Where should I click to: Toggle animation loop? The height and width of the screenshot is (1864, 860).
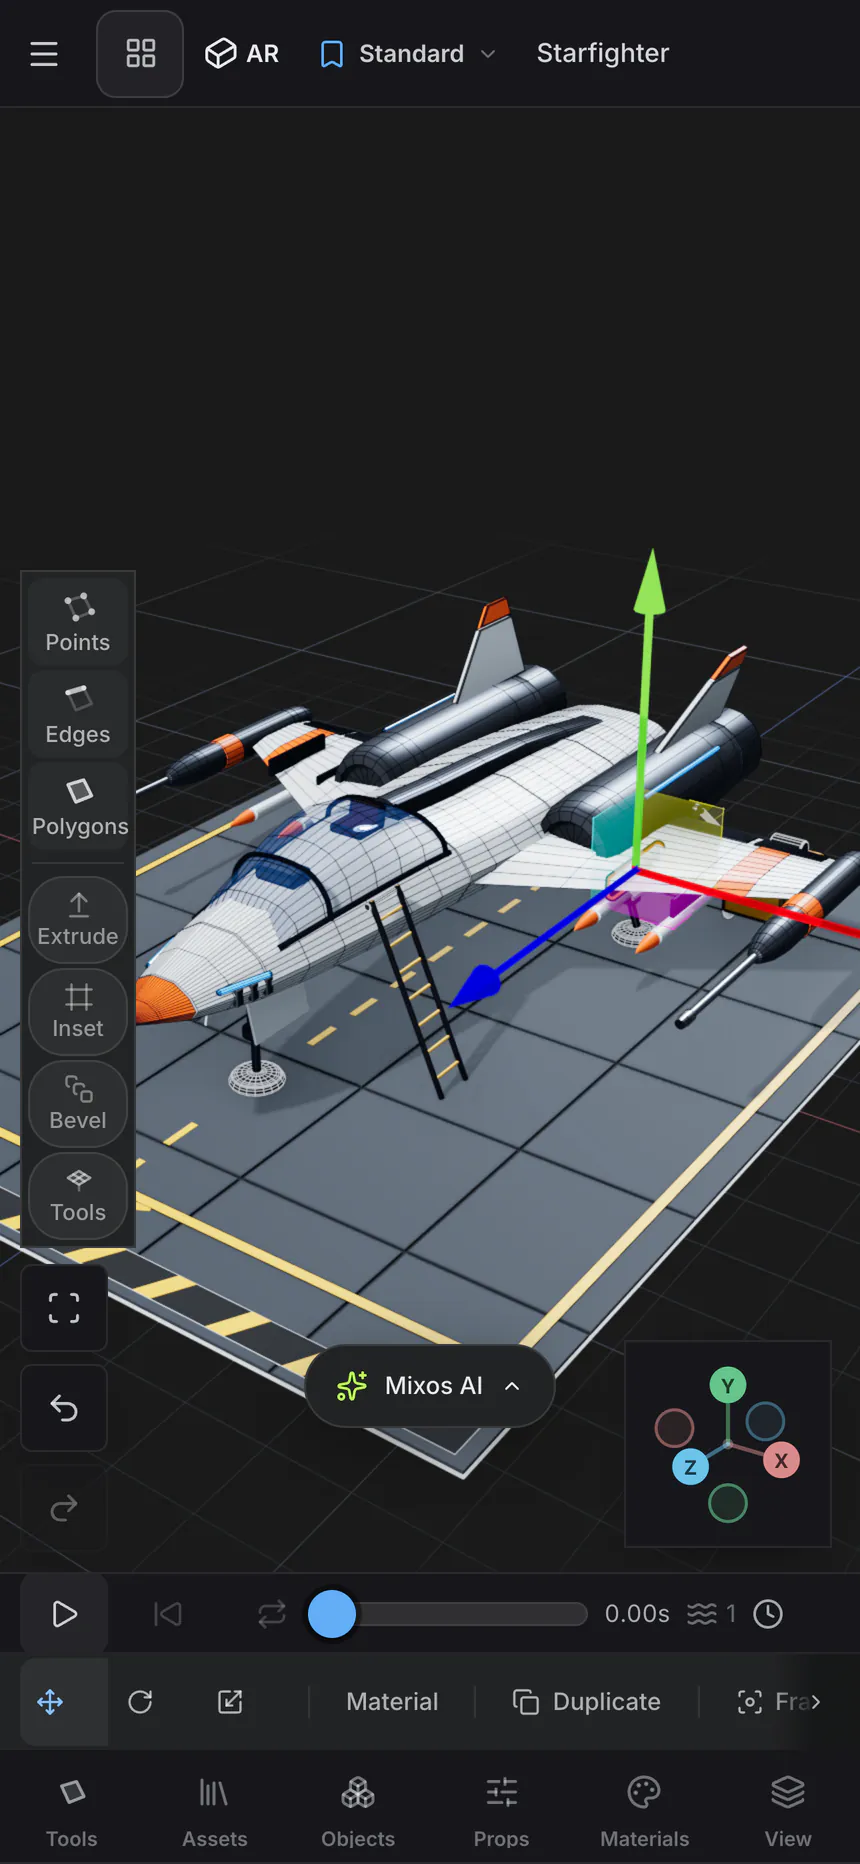(271, 1614)
